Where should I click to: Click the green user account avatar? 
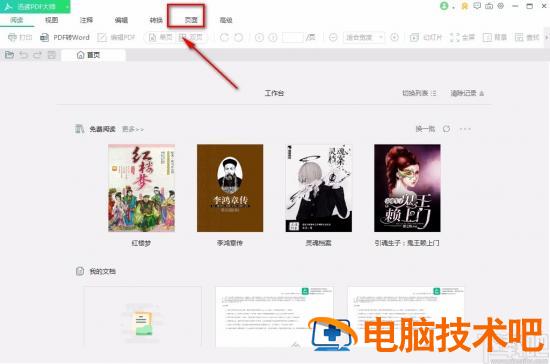coord(444,6)
